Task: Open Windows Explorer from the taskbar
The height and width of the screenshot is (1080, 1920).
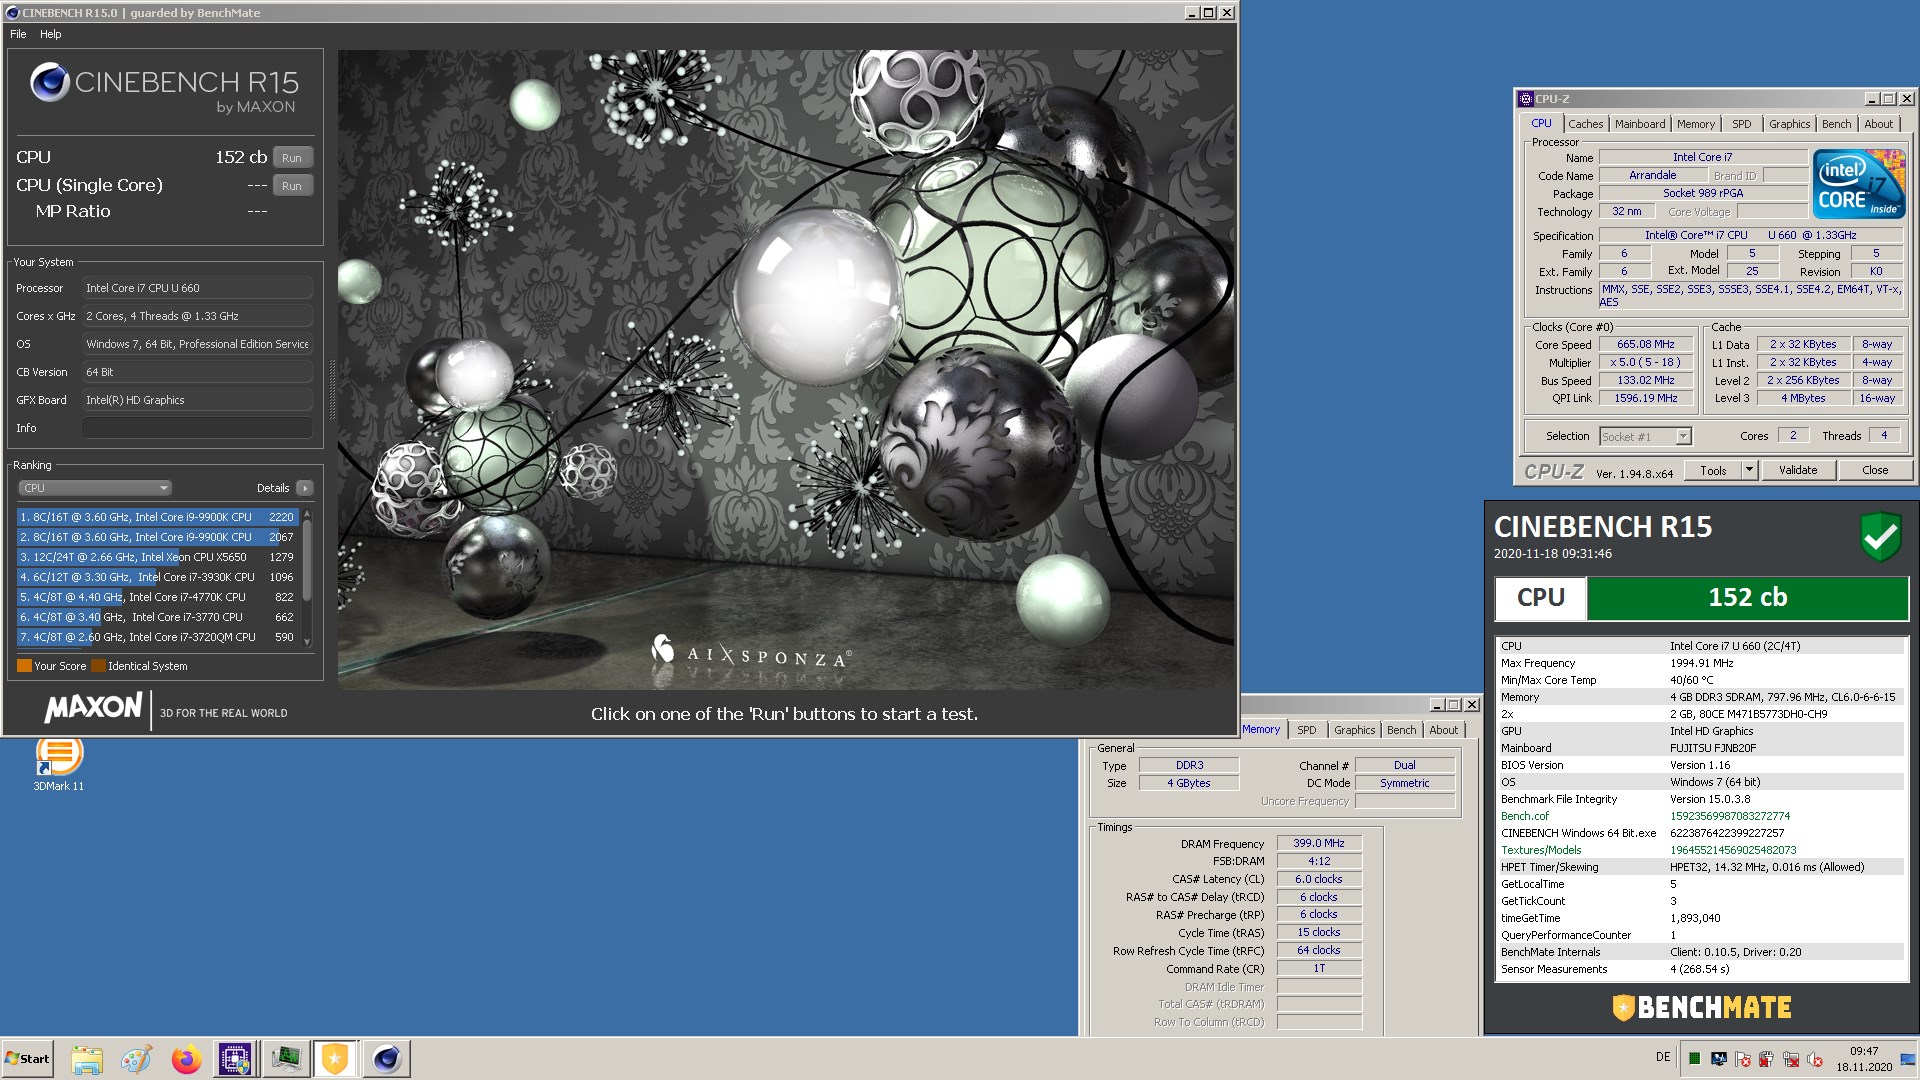Action: point(87,1059)
